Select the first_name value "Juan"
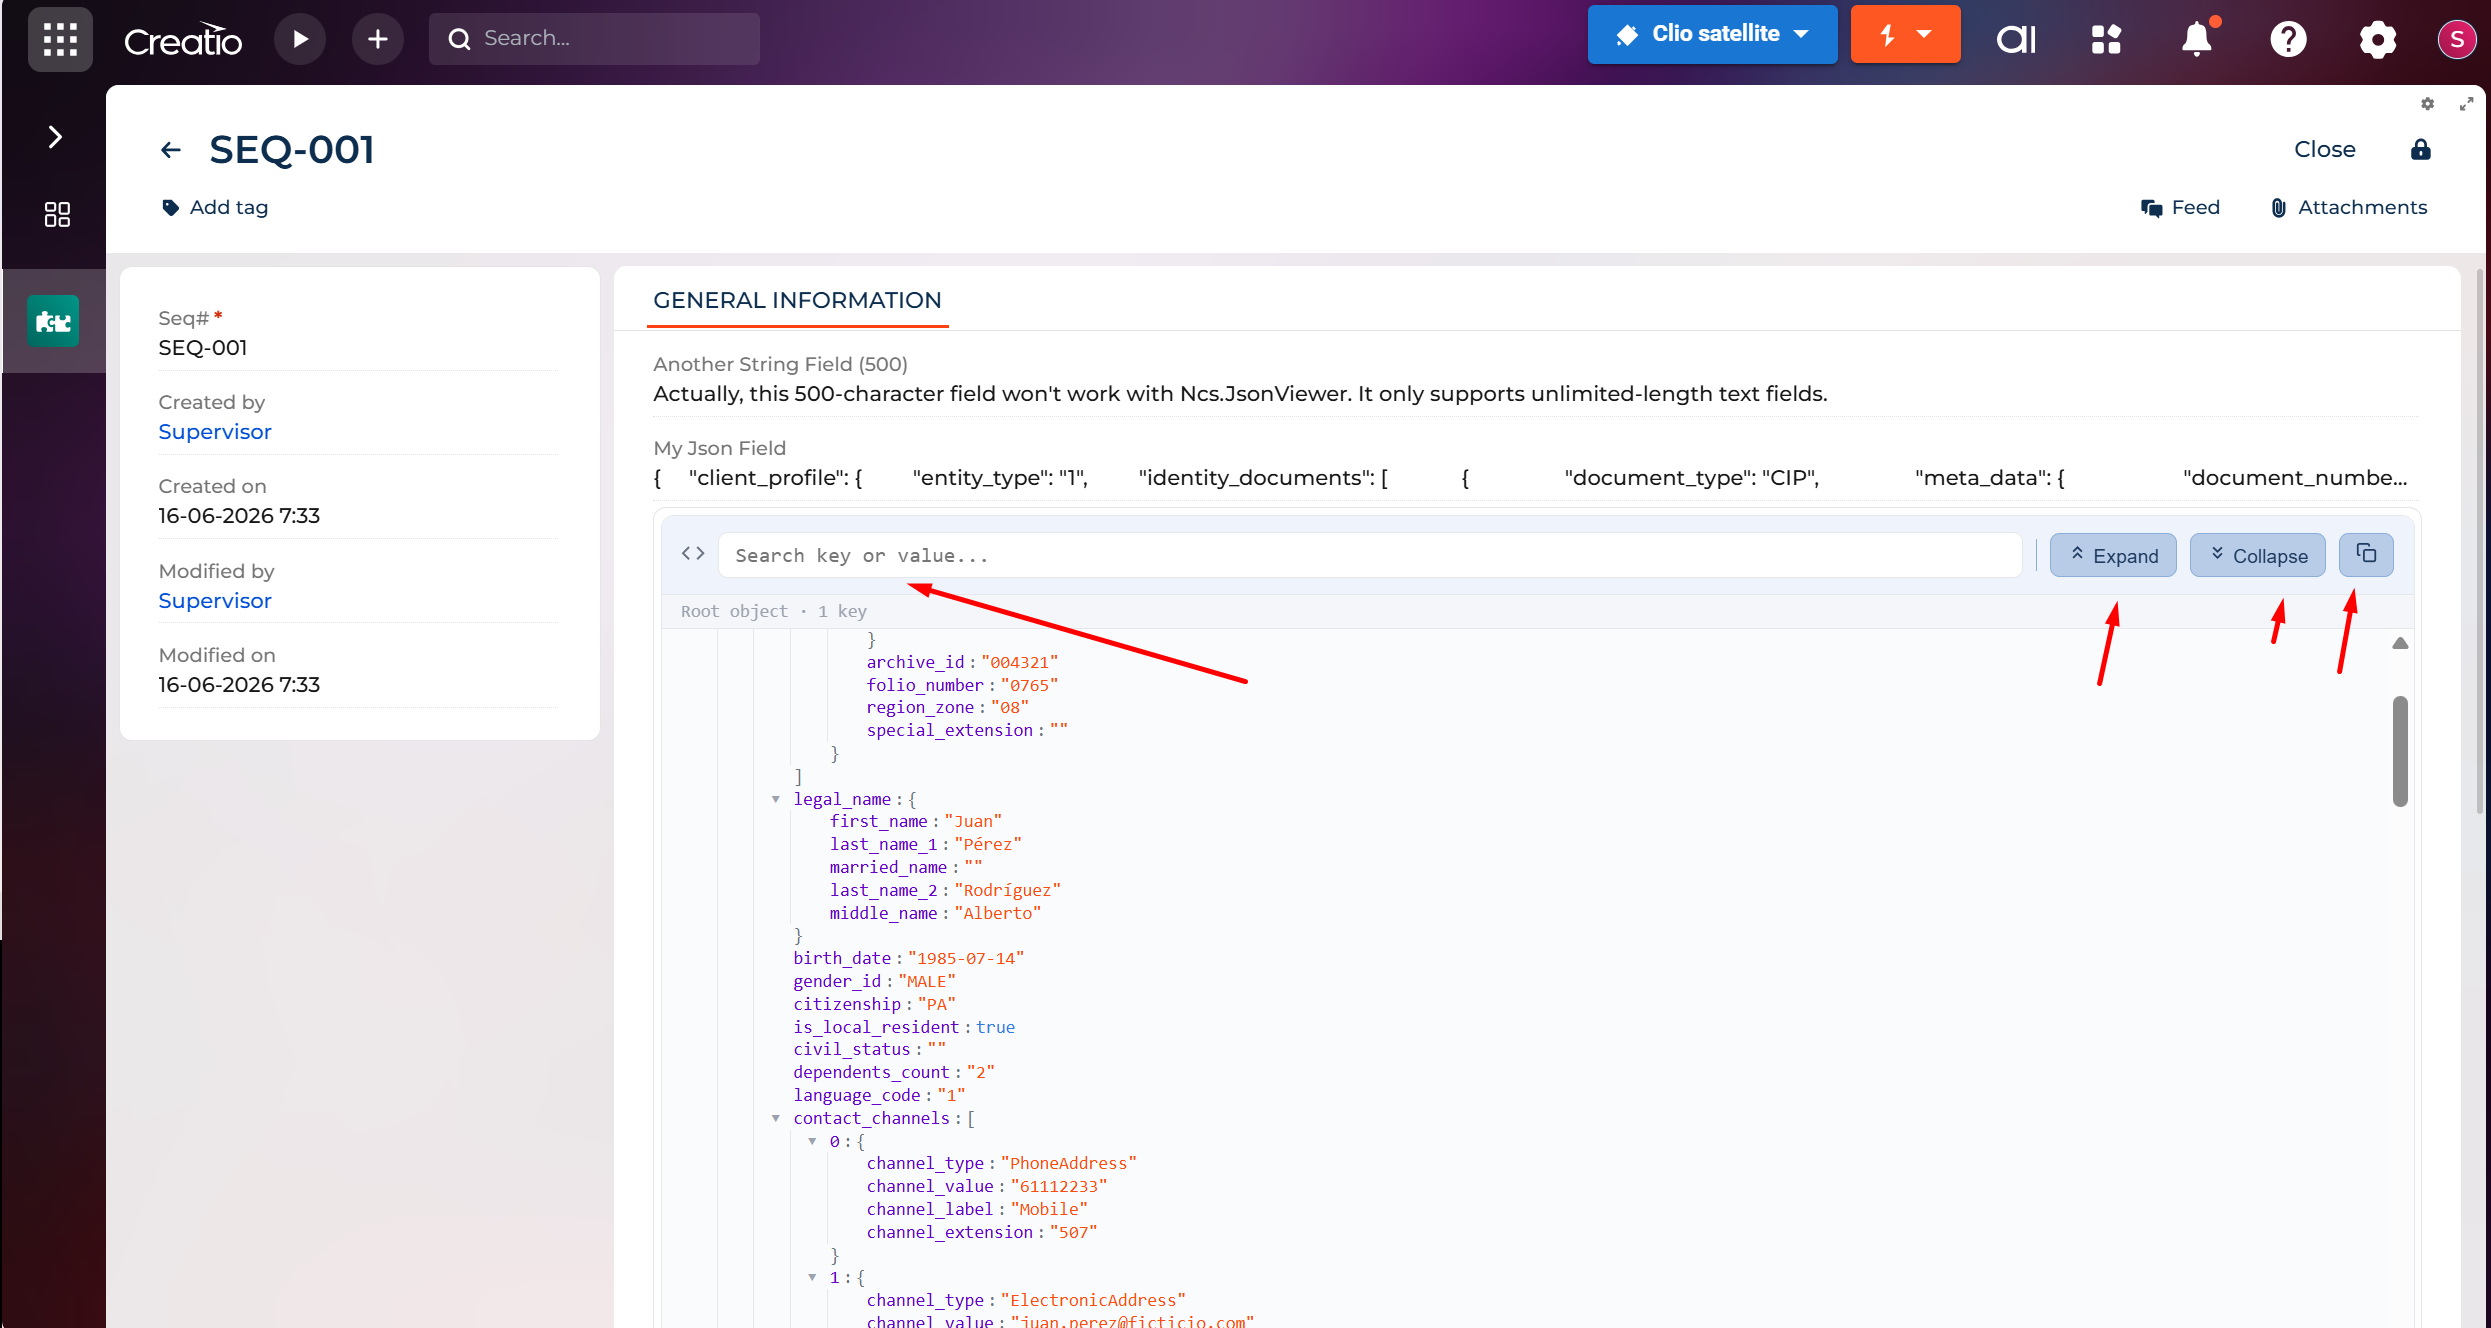The width and height of the screenshot is (2491, 1328). coord(973,821)
